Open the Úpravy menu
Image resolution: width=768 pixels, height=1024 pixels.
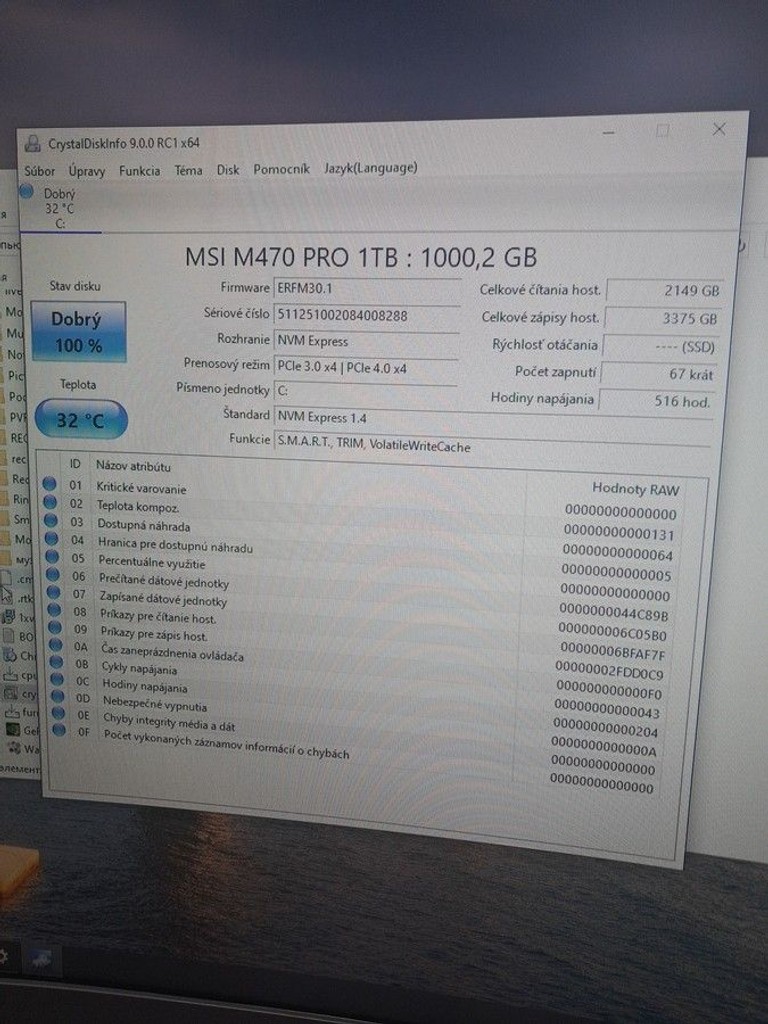coord(87,171)
